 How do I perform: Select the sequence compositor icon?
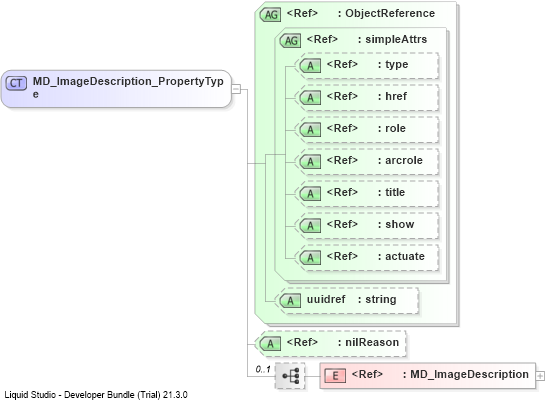pos(290,376)
